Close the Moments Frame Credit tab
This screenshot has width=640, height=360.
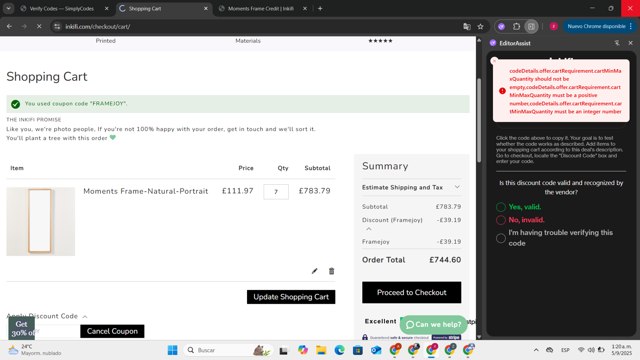click(x=305, y=8)
